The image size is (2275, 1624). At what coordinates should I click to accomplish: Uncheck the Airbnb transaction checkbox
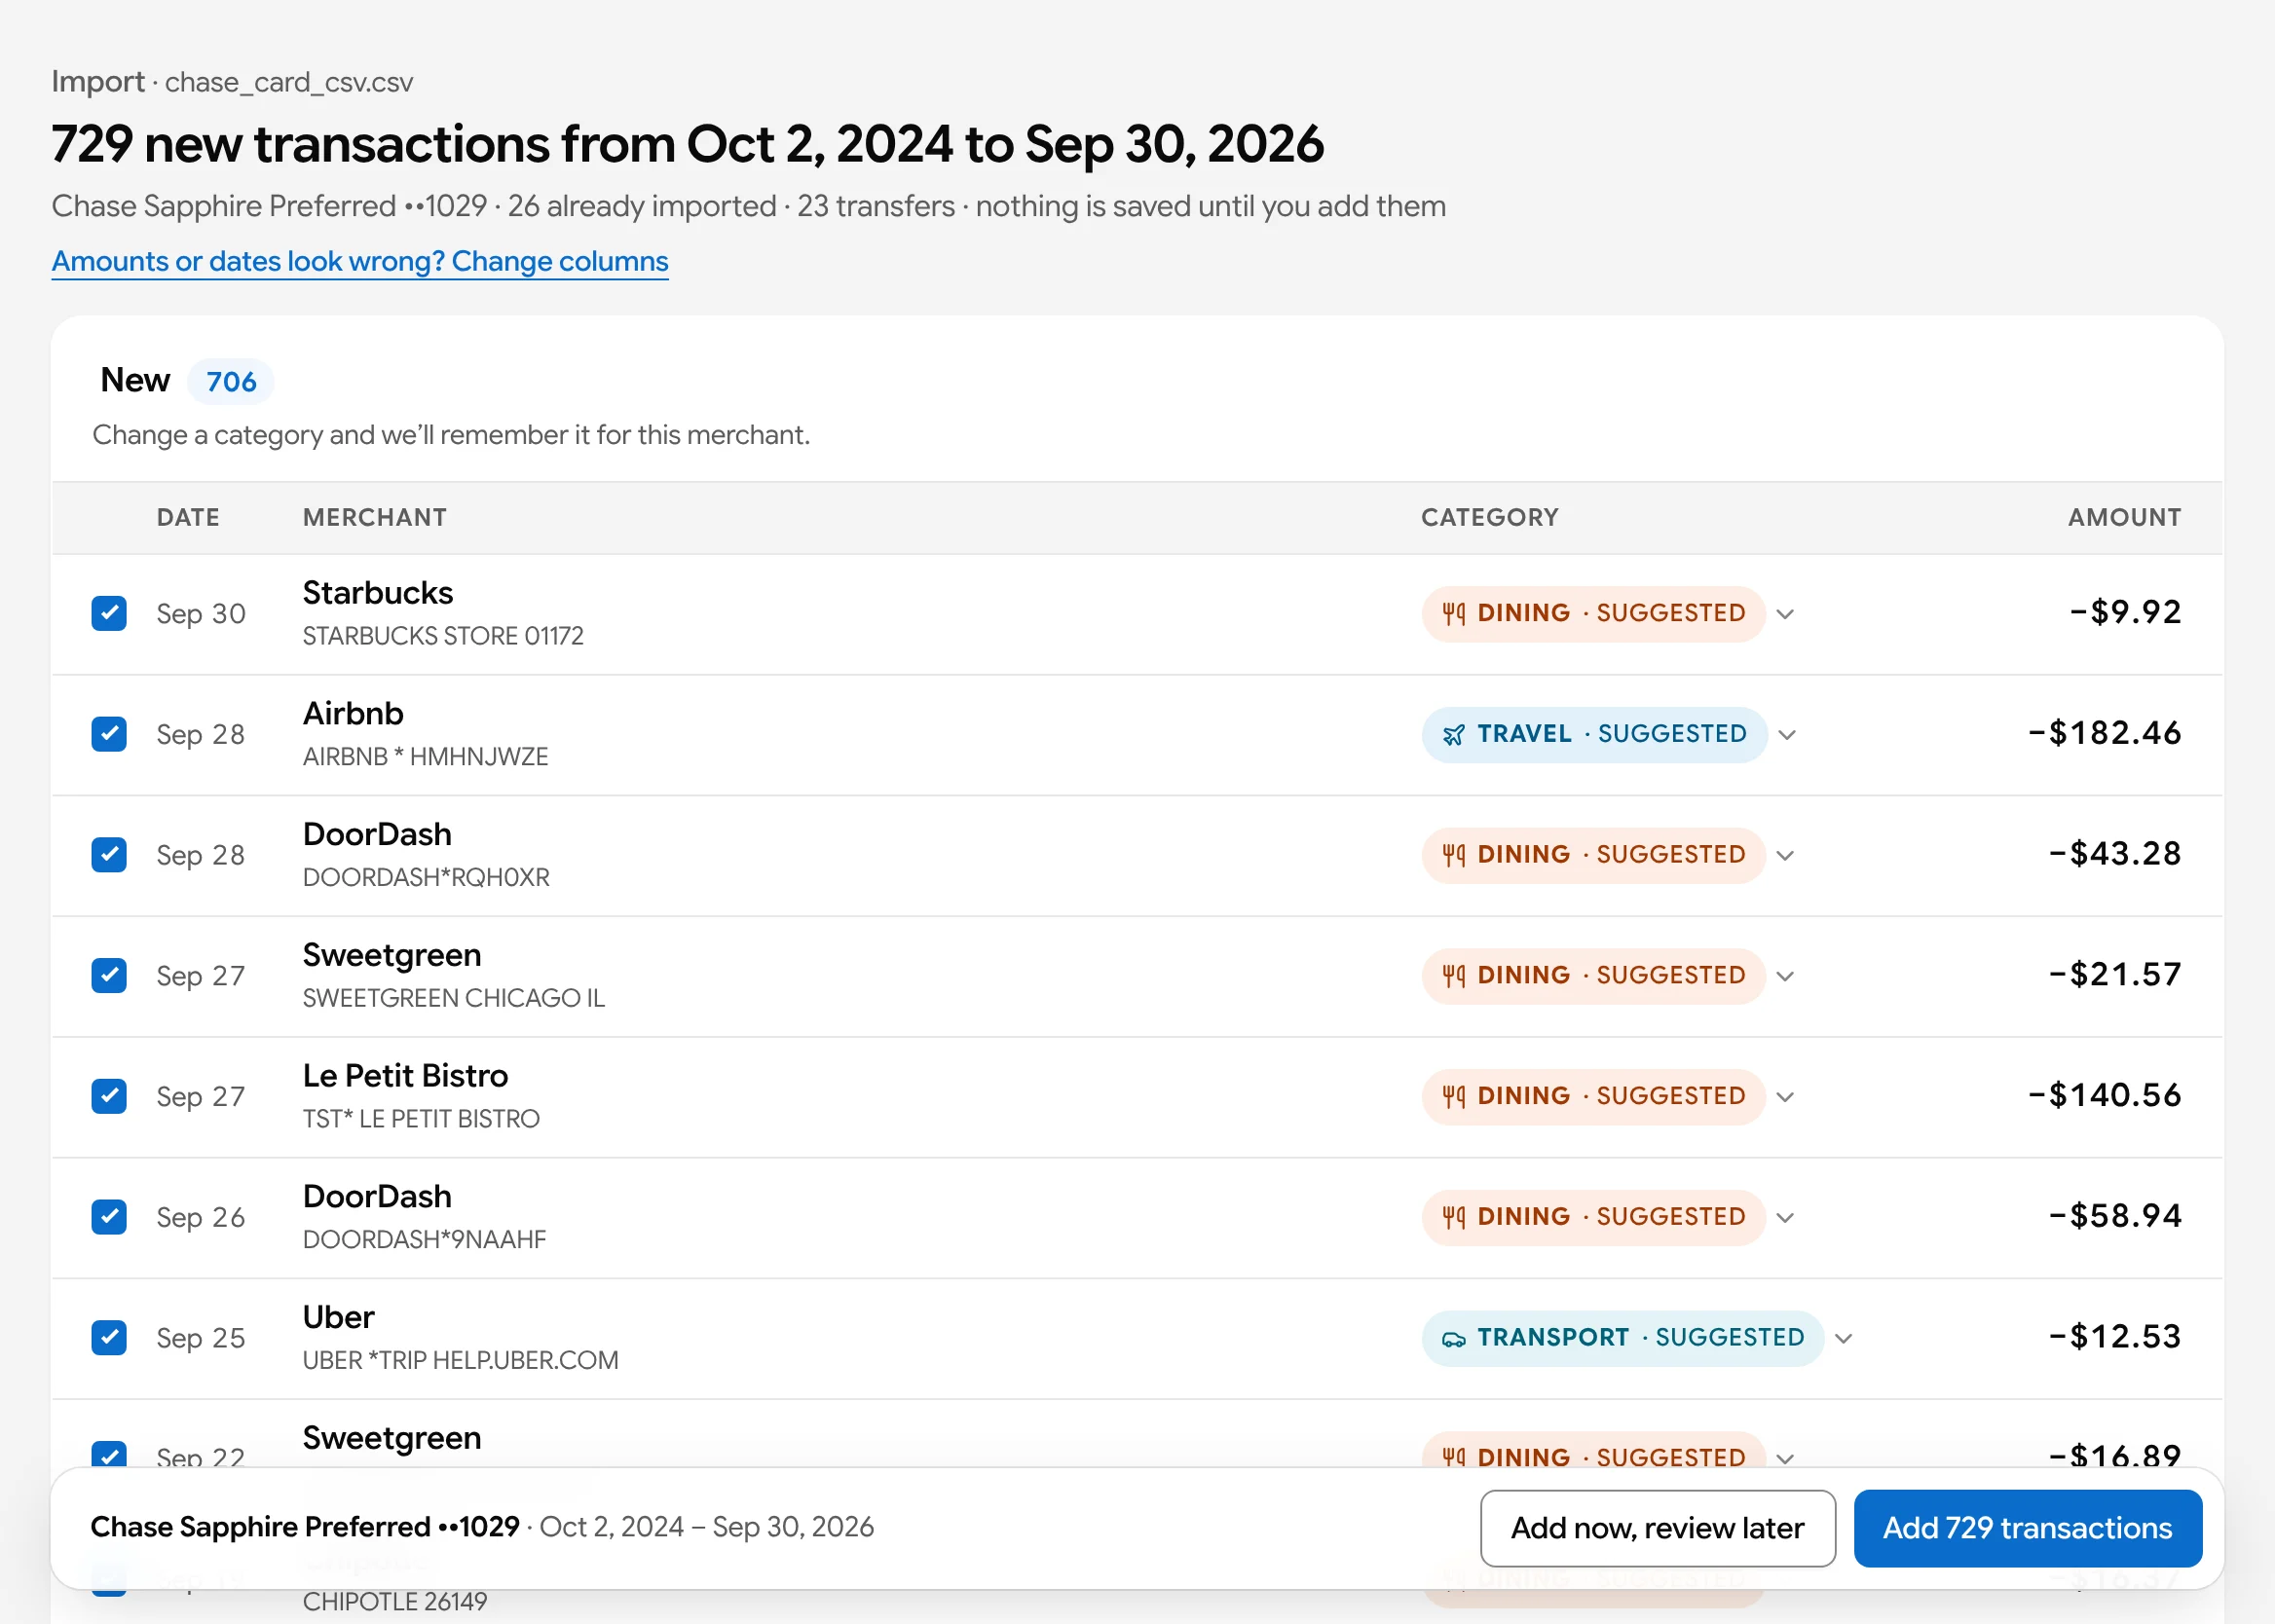pyautogui.click(x=109, y=734)
